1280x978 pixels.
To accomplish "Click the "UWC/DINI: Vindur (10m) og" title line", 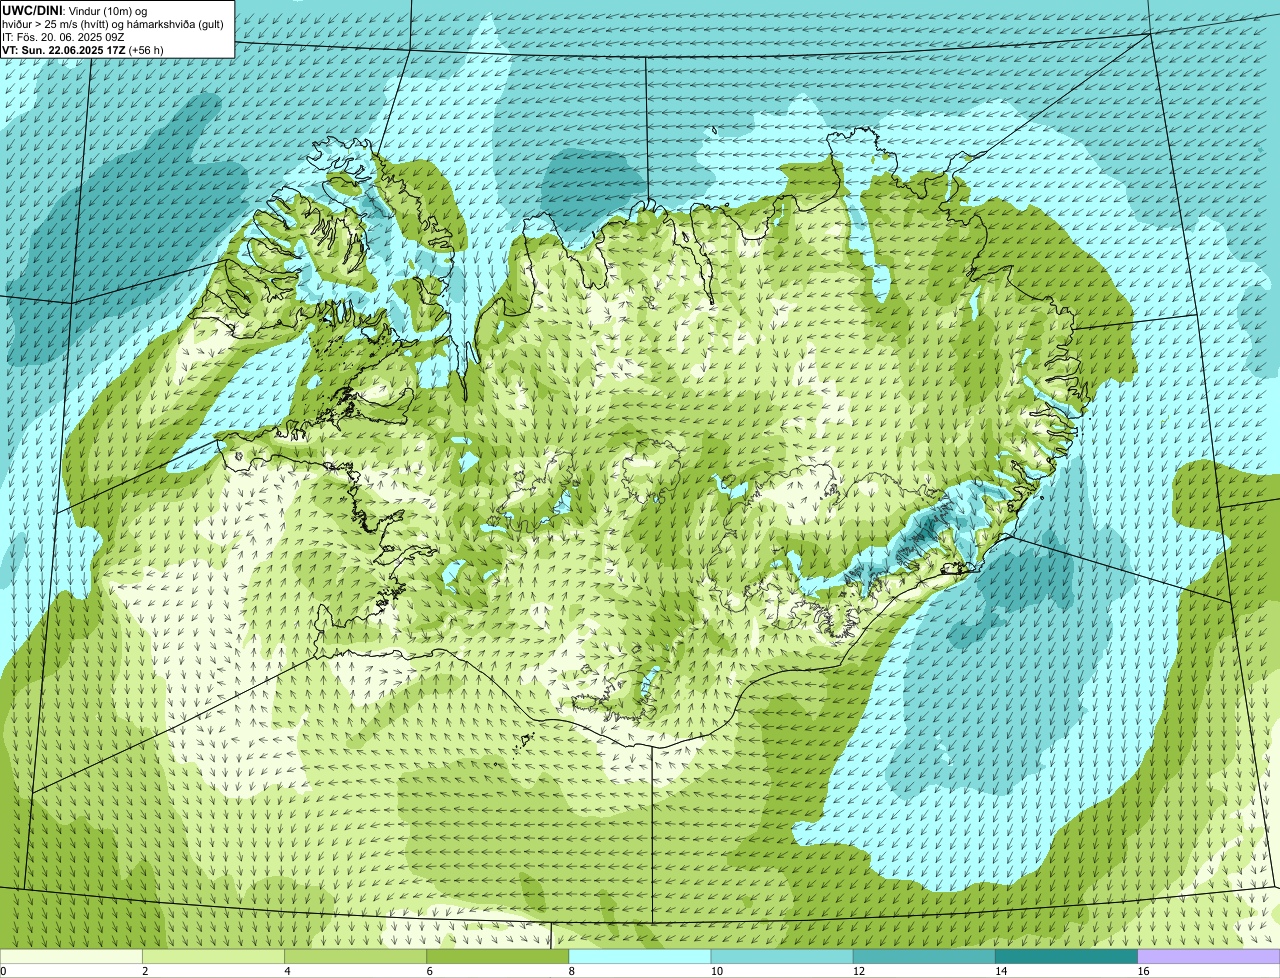I will point(75,10).
